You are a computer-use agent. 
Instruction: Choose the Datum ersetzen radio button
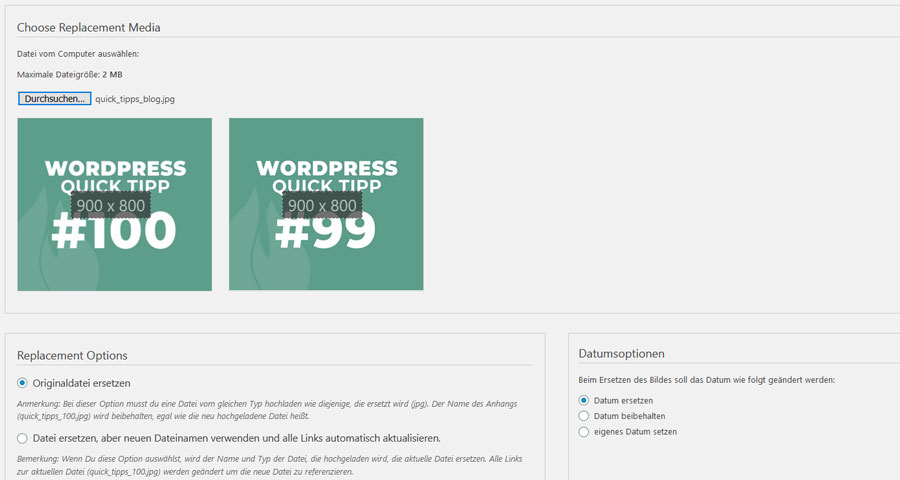coord(584,400)
